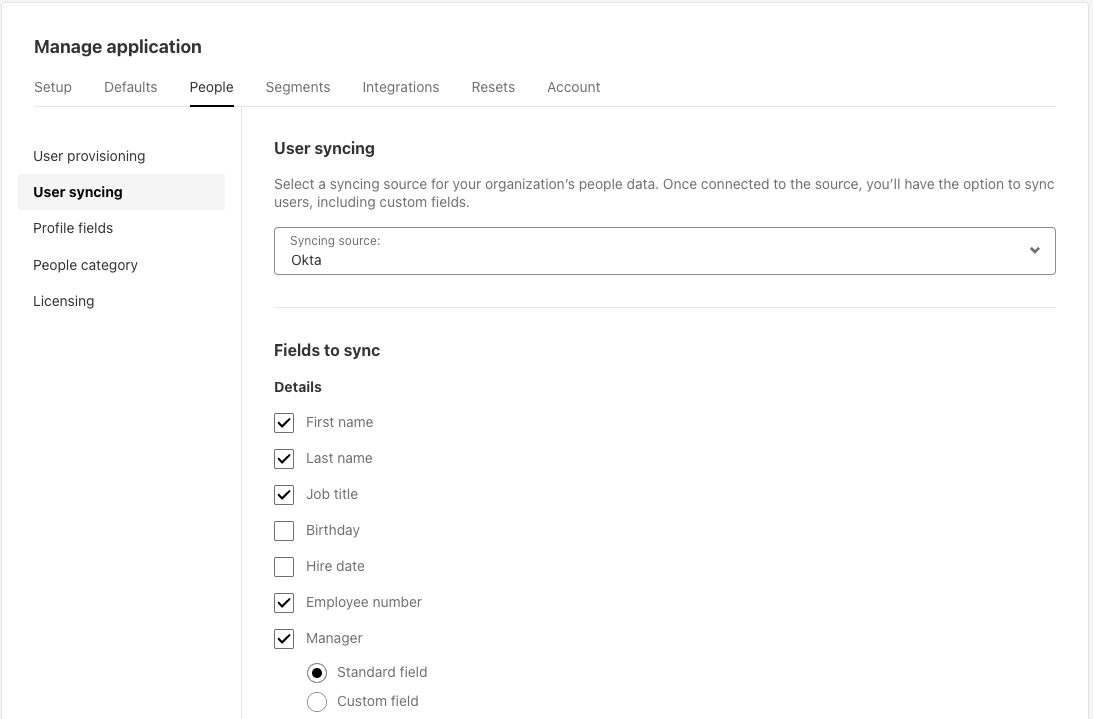This screenshot has height=719, width=1093.
Task: Open the Syncing source dropdown
Action: pos(664,250)
